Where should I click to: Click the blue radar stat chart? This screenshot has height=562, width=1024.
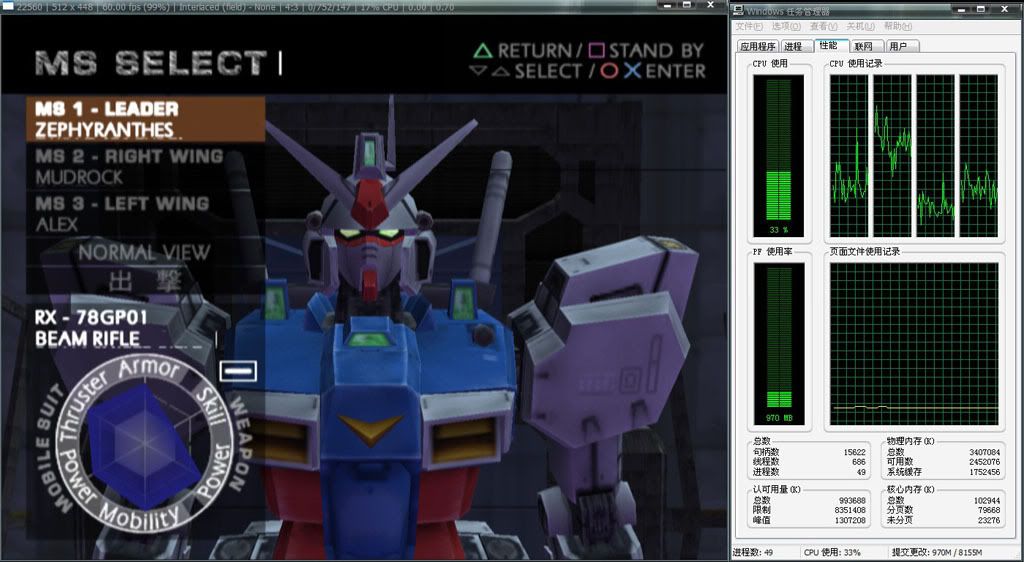[x=143, y=446]
